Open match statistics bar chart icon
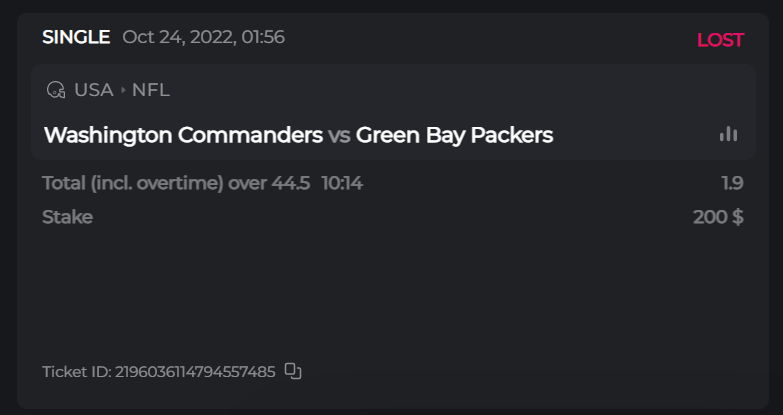This screenshot has height=415, width=783. (728, 134)
